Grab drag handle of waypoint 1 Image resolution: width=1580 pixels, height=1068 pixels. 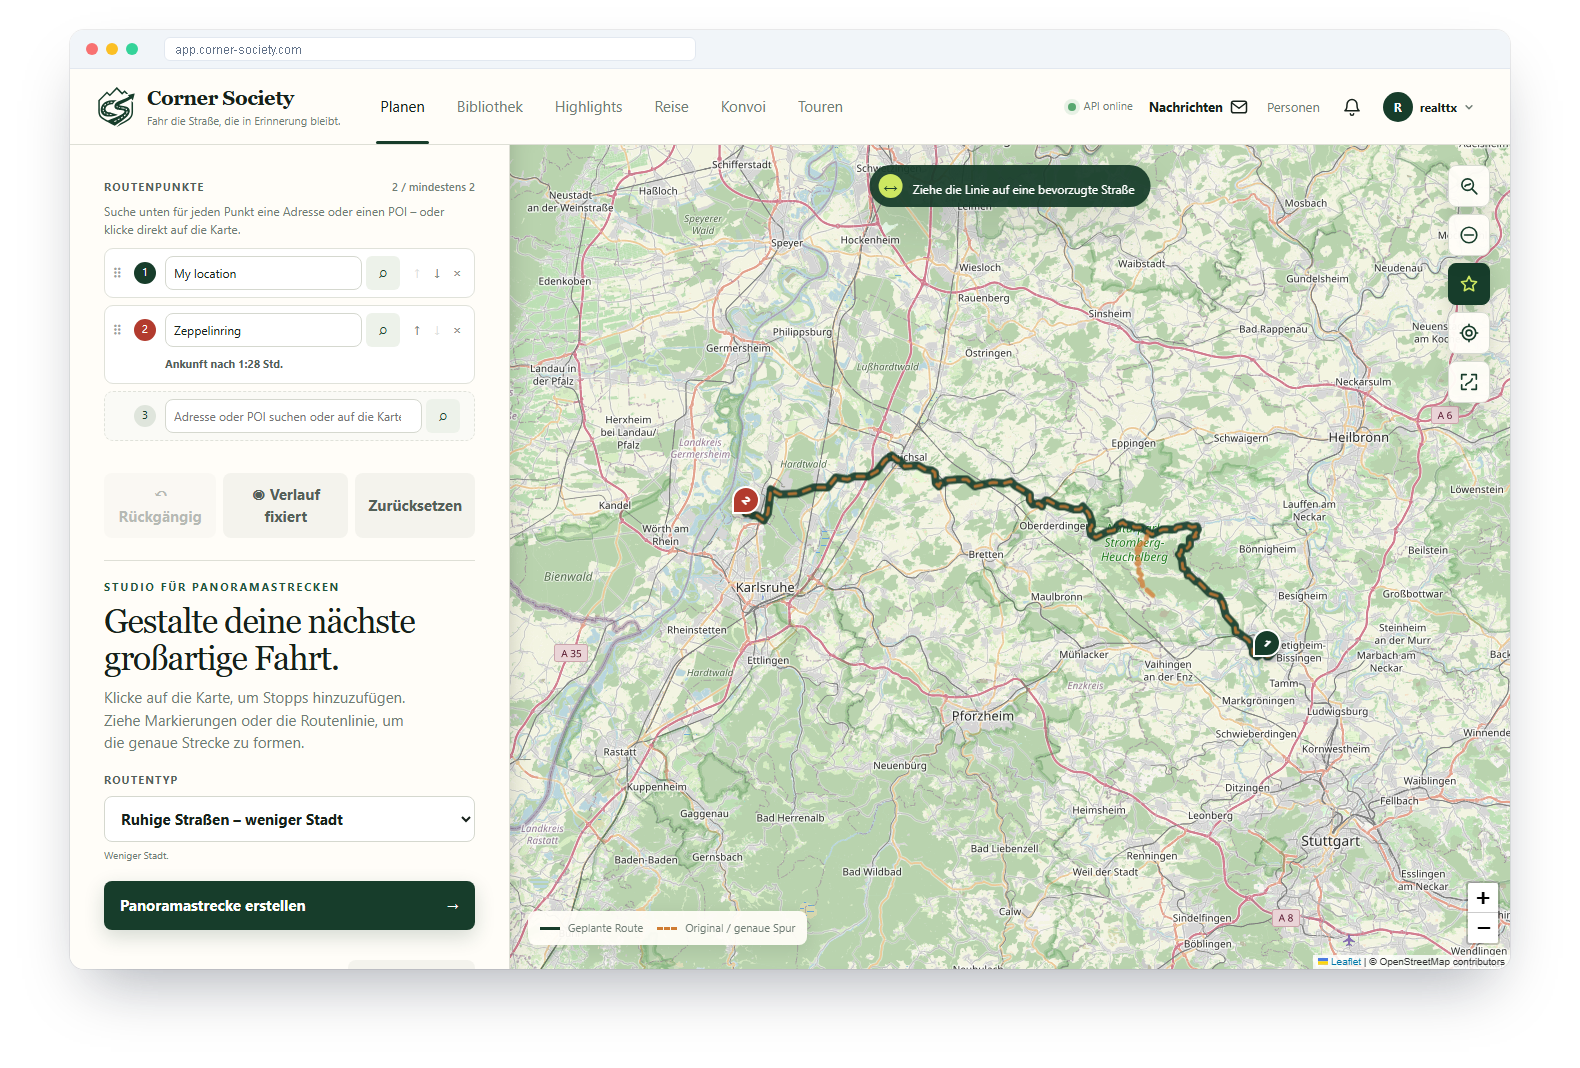117,273
